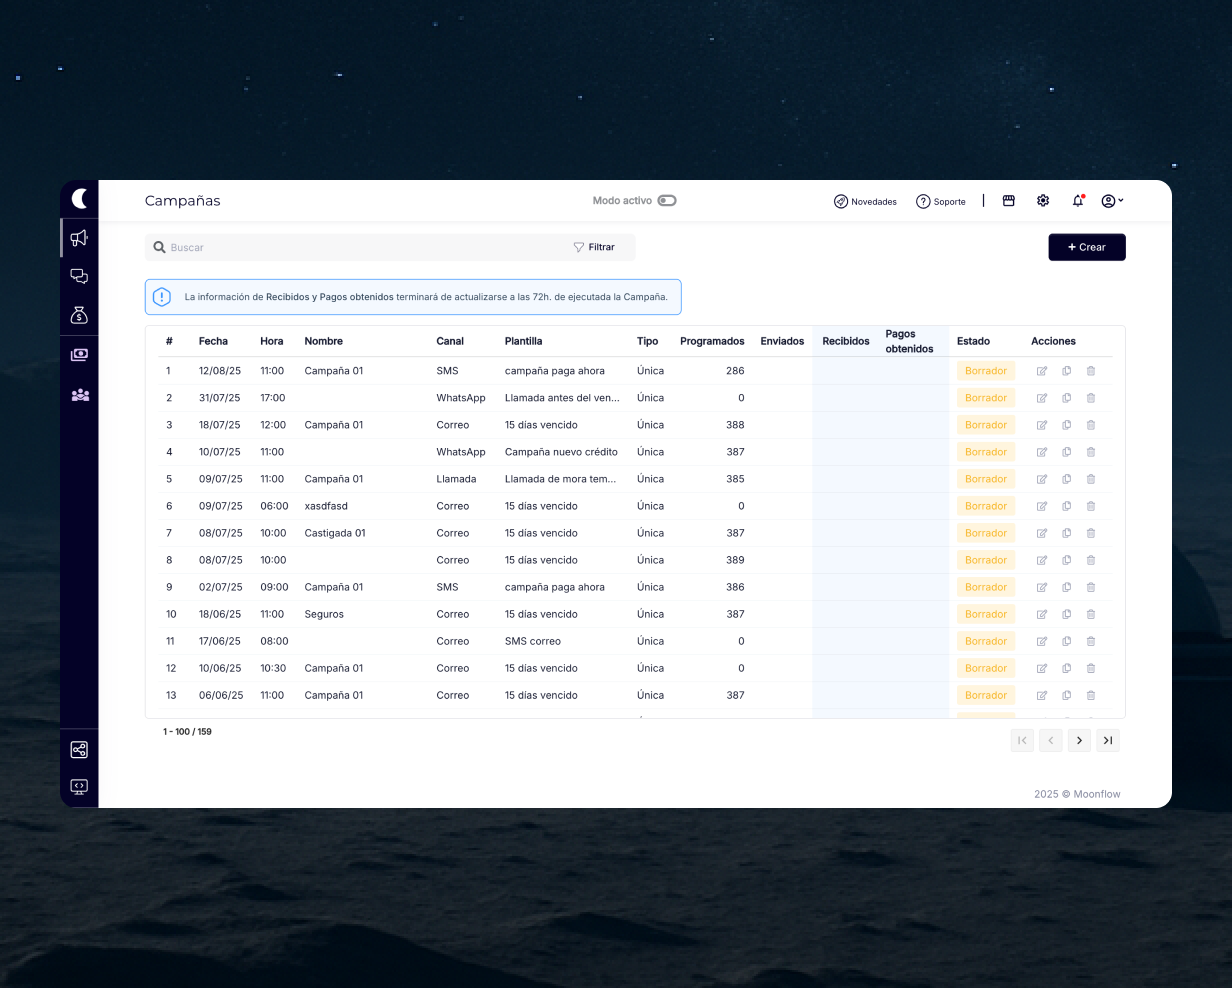This screenshot has height=988, width=1232.
Task: Open Novedades from the top bar
Action: point(865,201)
